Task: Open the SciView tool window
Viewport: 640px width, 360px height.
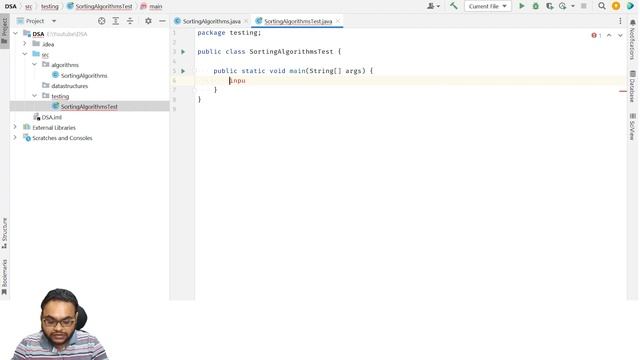Action: (632, 127)
